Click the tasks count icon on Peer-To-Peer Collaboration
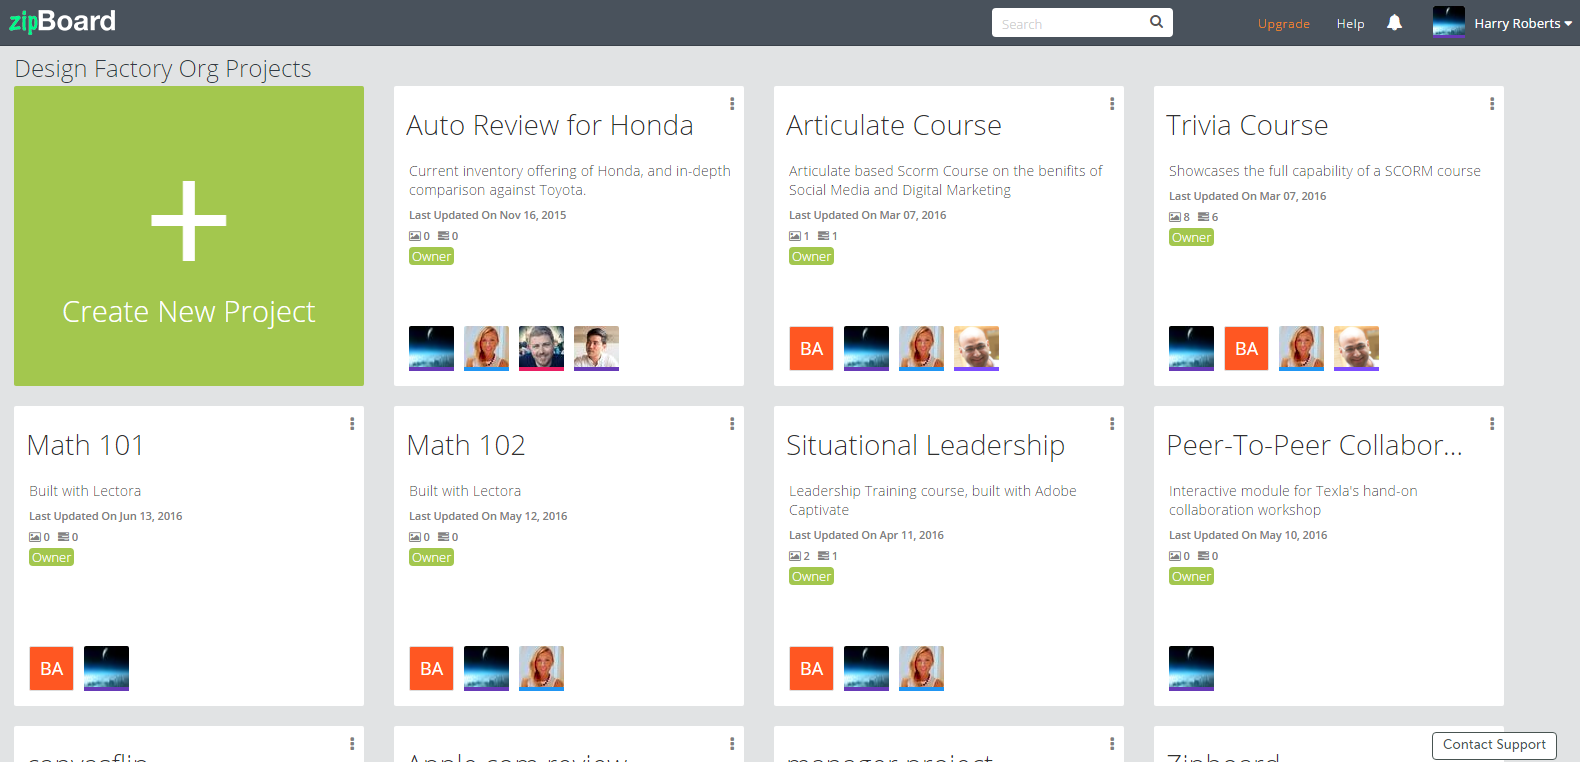This screenshot has height=762, width=1580. pos(1204,556)
